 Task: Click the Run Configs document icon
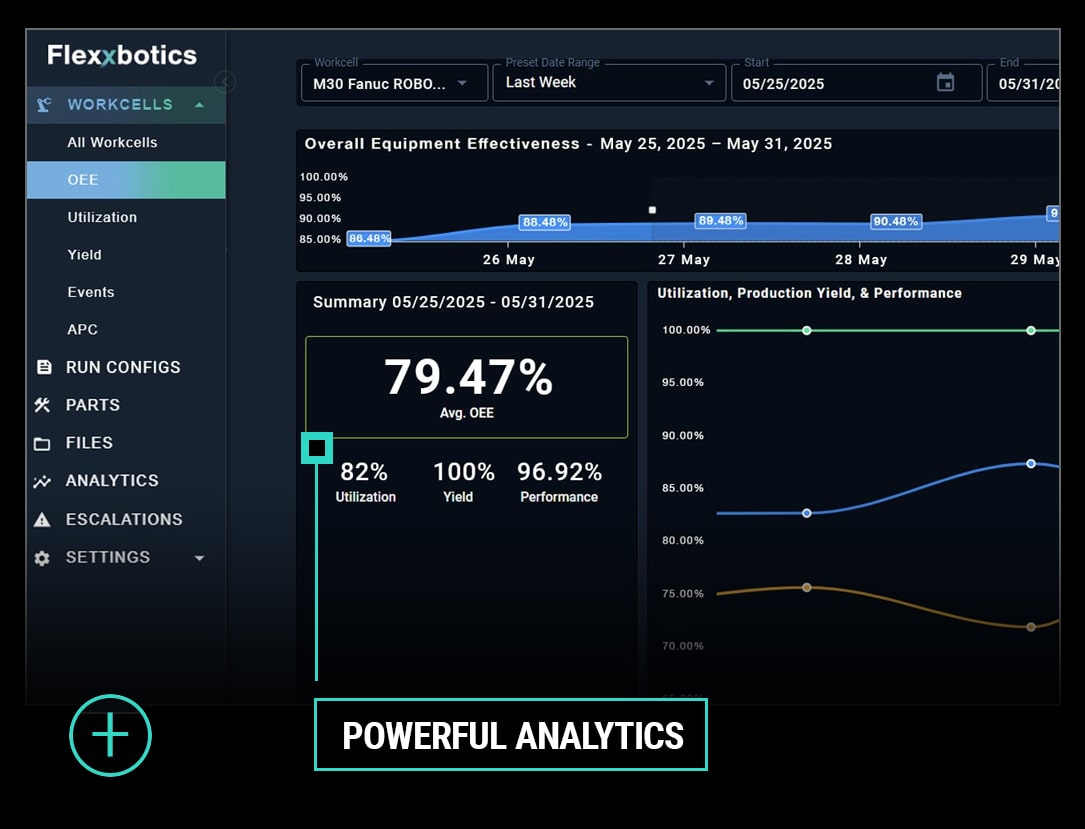pyautogui.click(x=43, y=367)
